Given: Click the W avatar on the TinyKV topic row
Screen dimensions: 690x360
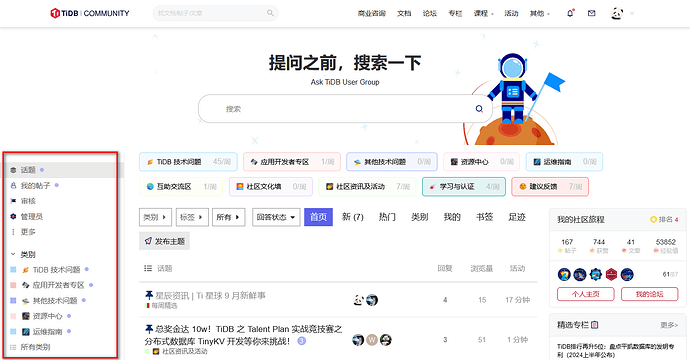Looking at the screenshot, I should (372, 340).
